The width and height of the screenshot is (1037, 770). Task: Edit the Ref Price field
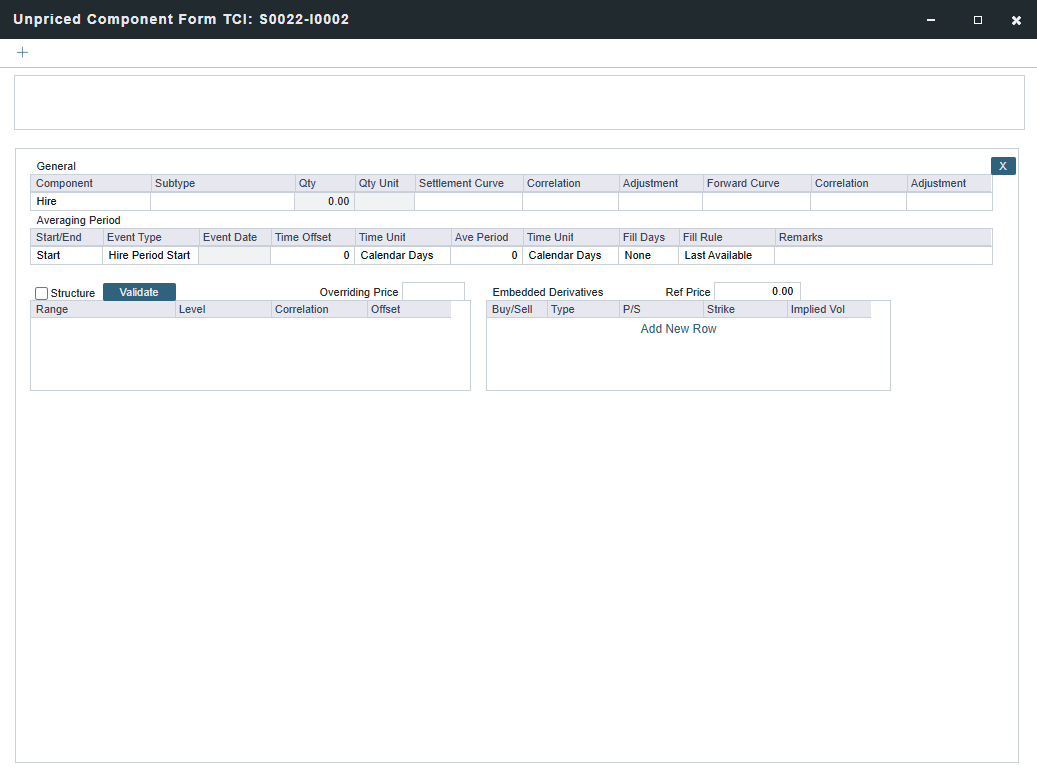click(756, 292)
